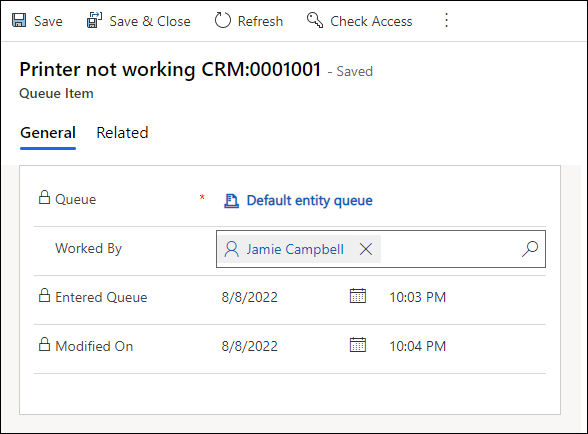This screenshot has height=434, width=588.
Task: Open the Entered Queue calendar picker icon
Action: pyautogui.click(x=358, y=296)
